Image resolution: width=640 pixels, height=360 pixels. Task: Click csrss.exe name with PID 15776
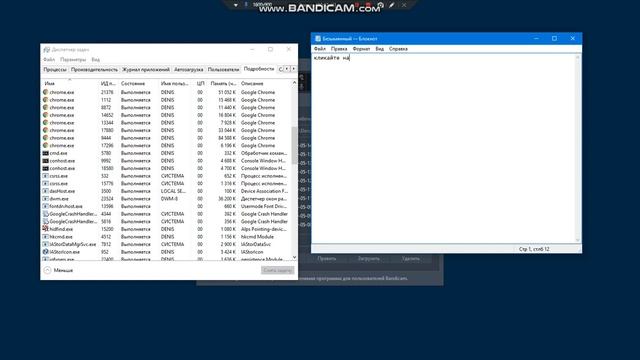[59, 184]
